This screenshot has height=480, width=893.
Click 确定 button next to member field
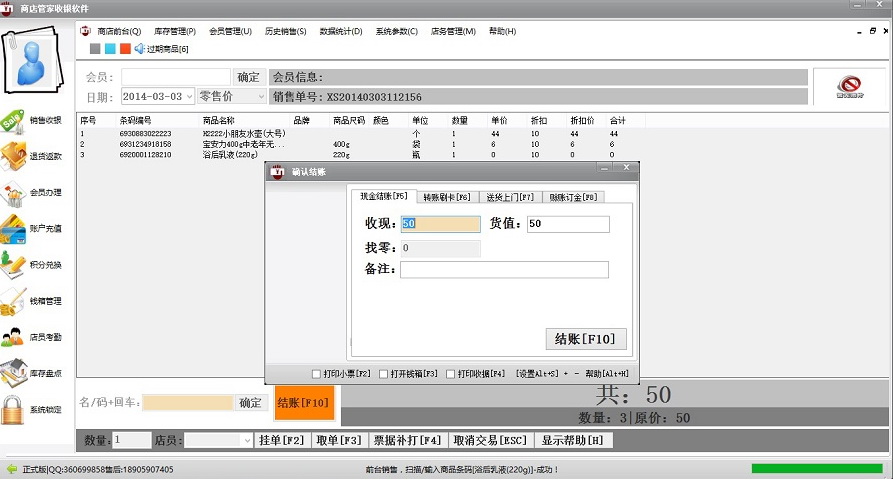[248, 77]
